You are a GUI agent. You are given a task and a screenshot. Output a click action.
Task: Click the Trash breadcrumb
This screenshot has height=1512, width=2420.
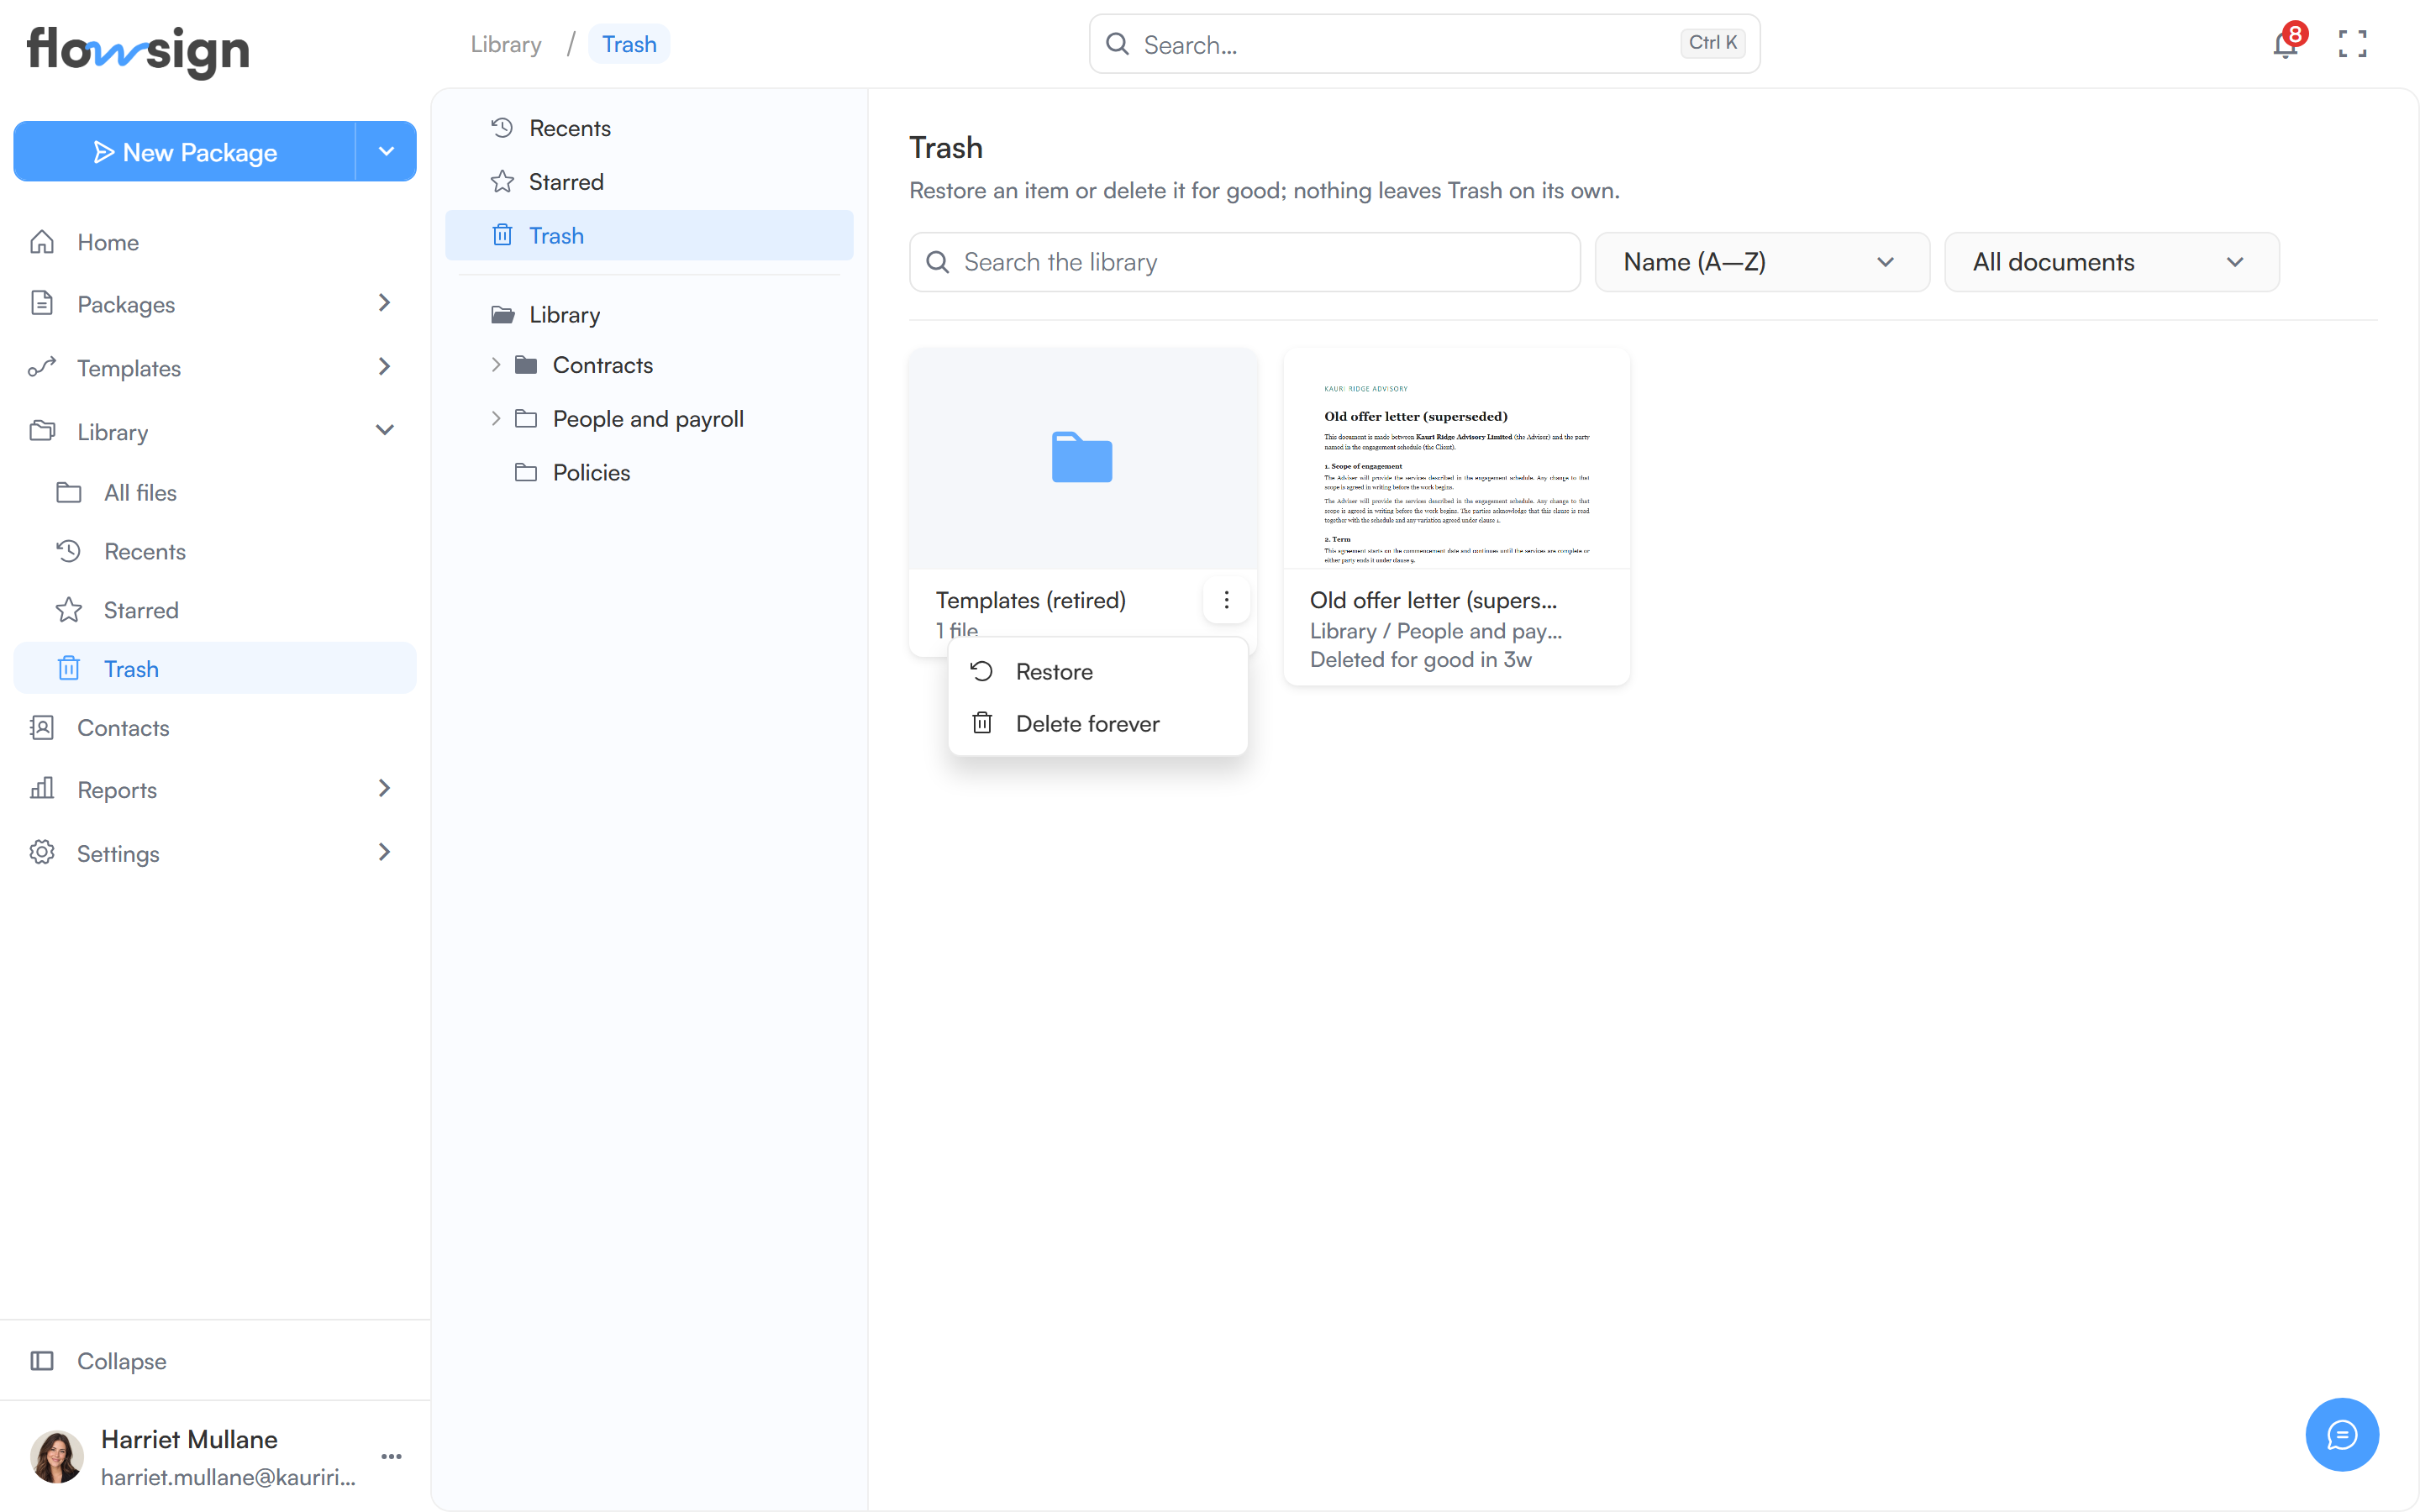tap(629, 44)
